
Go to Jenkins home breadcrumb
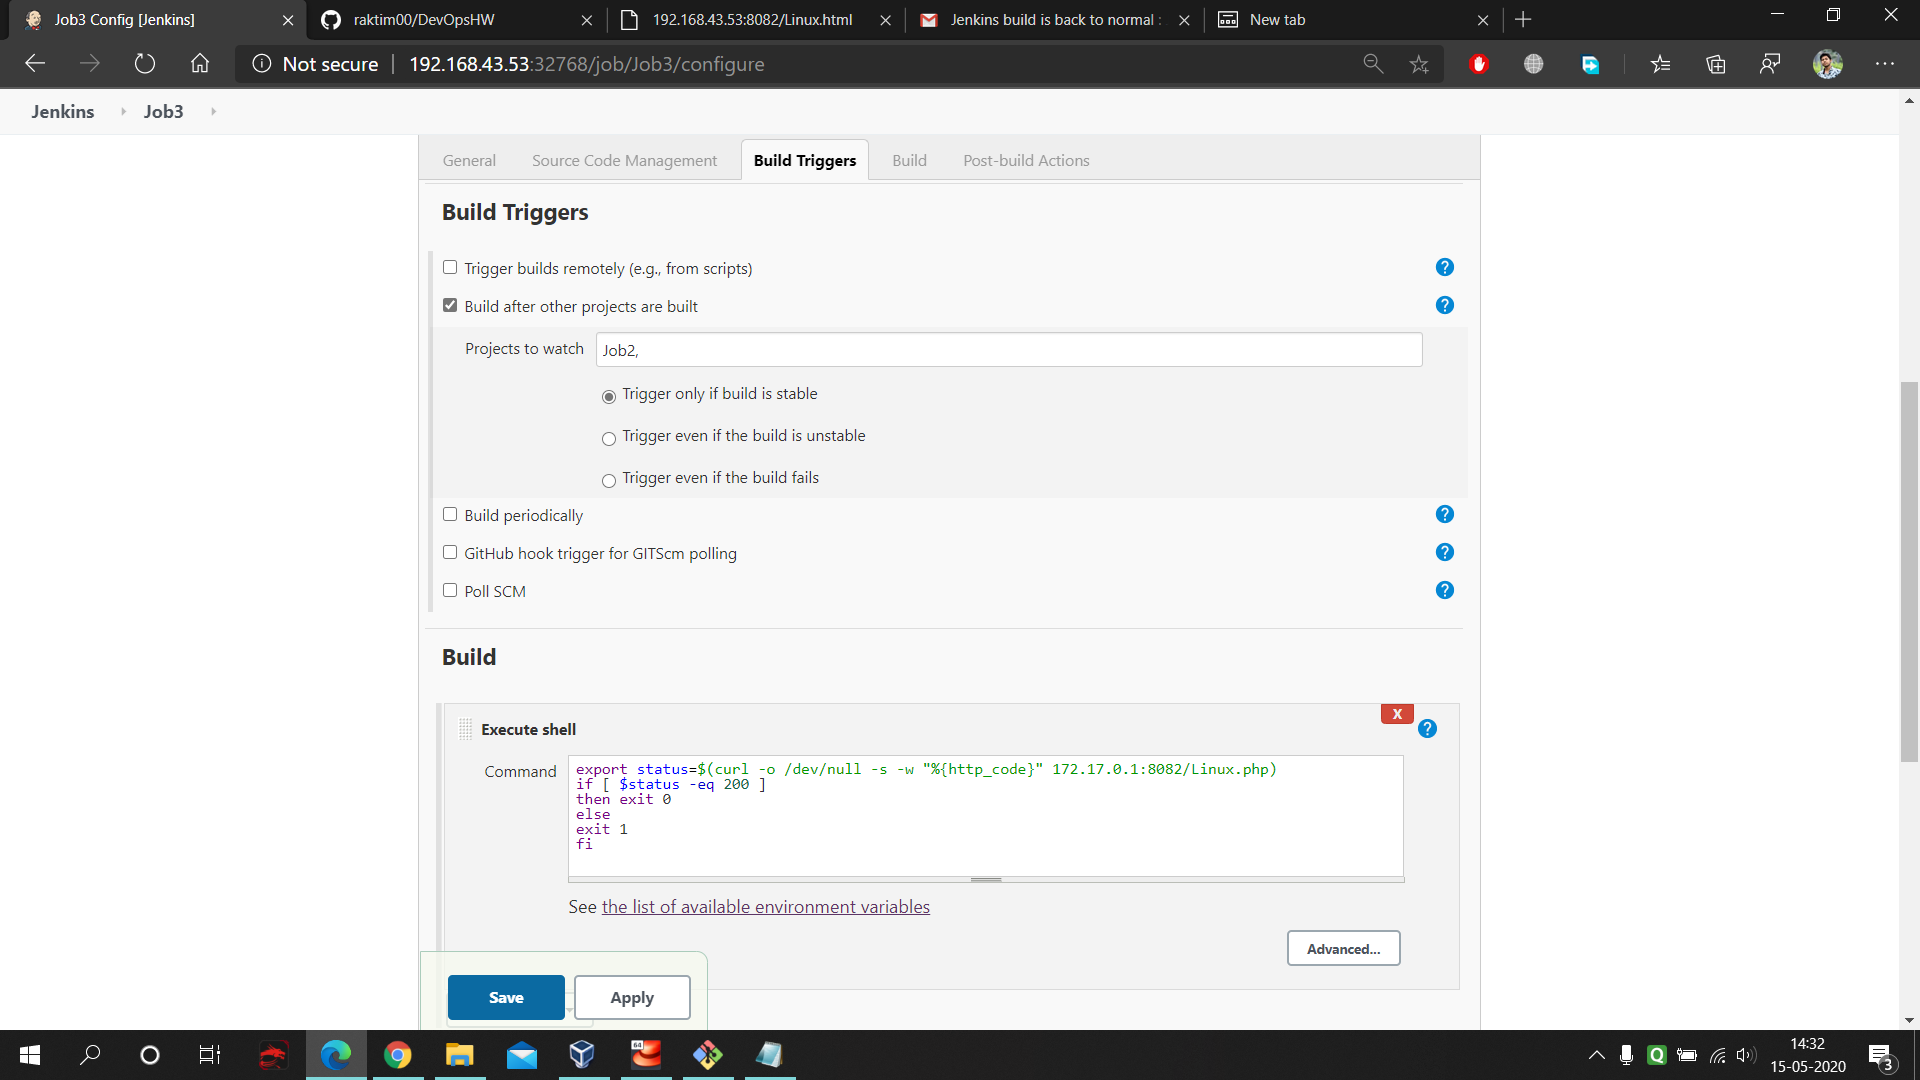(63, 111)
